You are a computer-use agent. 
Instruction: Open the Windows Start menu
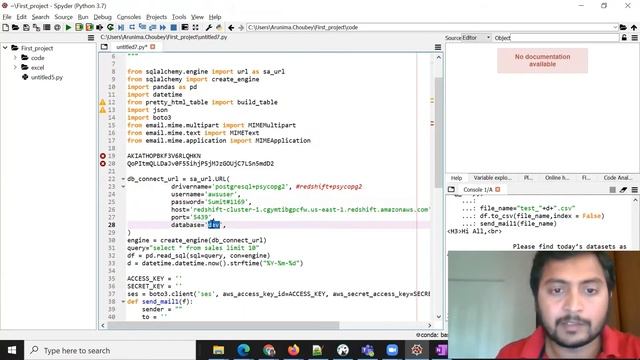12,350
